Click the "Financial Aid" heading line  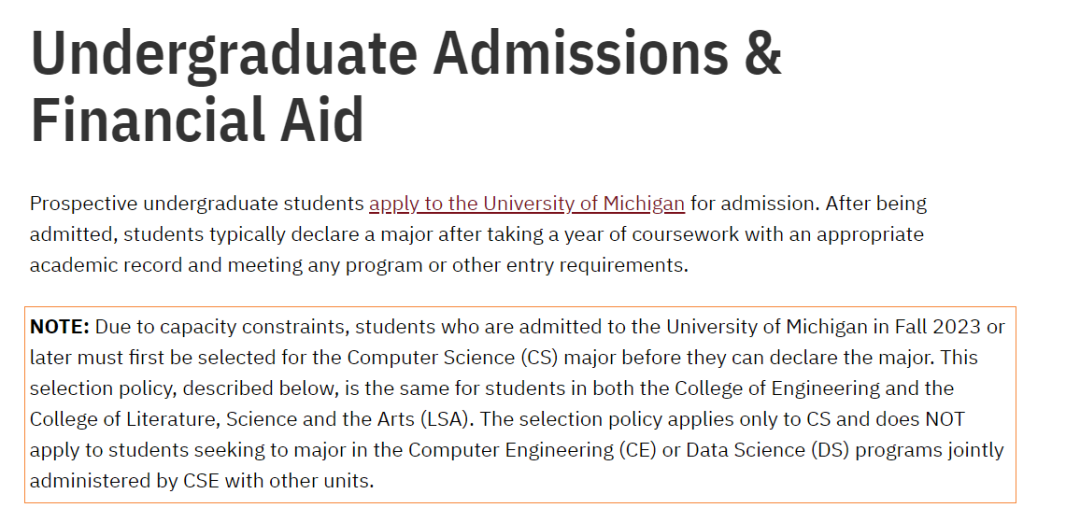197,120
